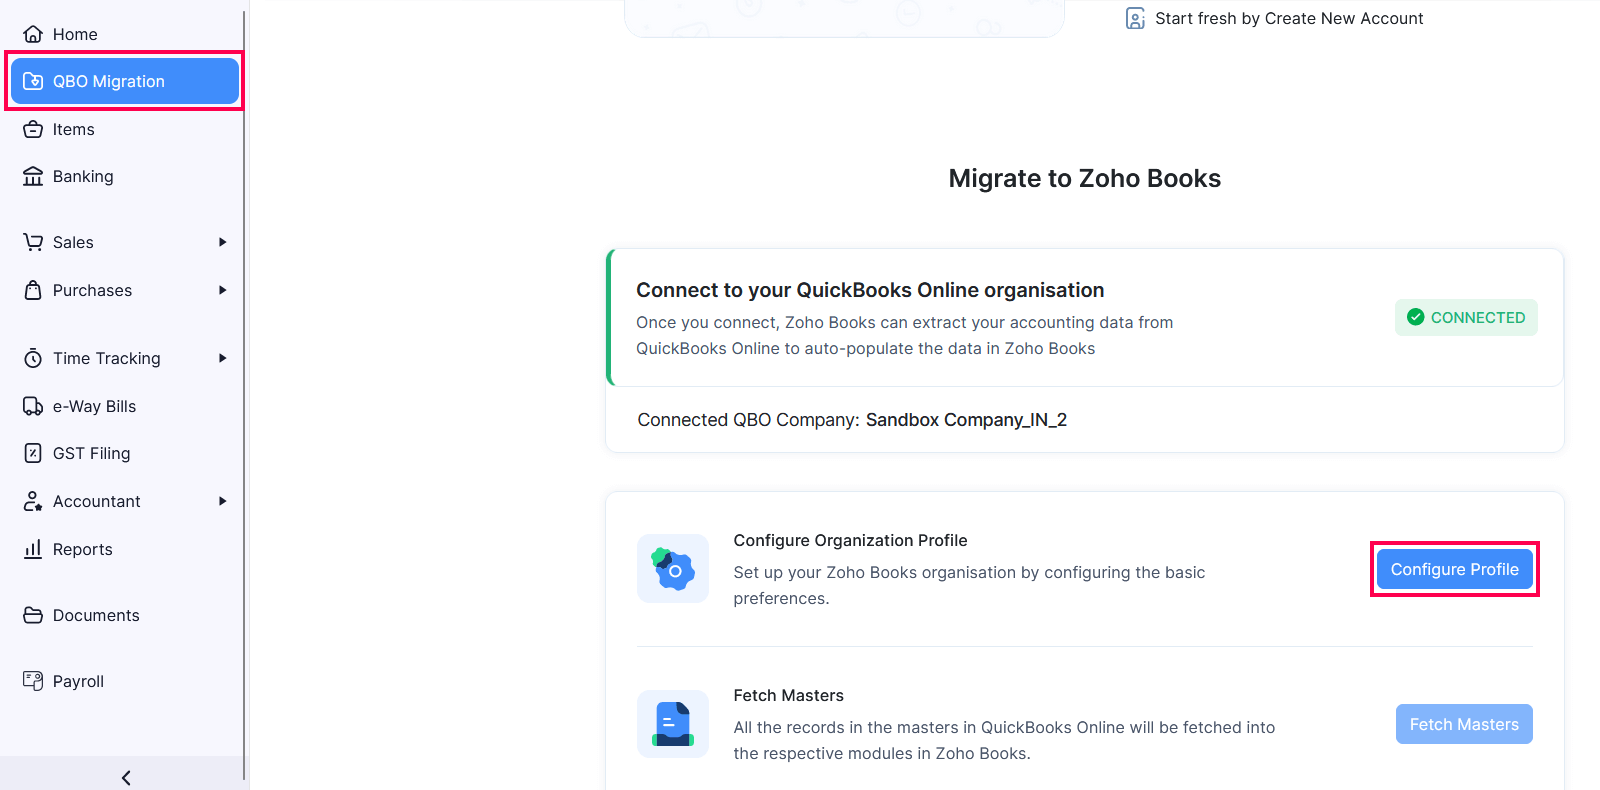Click the GST Filing icon
1600x790 pixels.
pyautogui.click(x=33, y=453)
